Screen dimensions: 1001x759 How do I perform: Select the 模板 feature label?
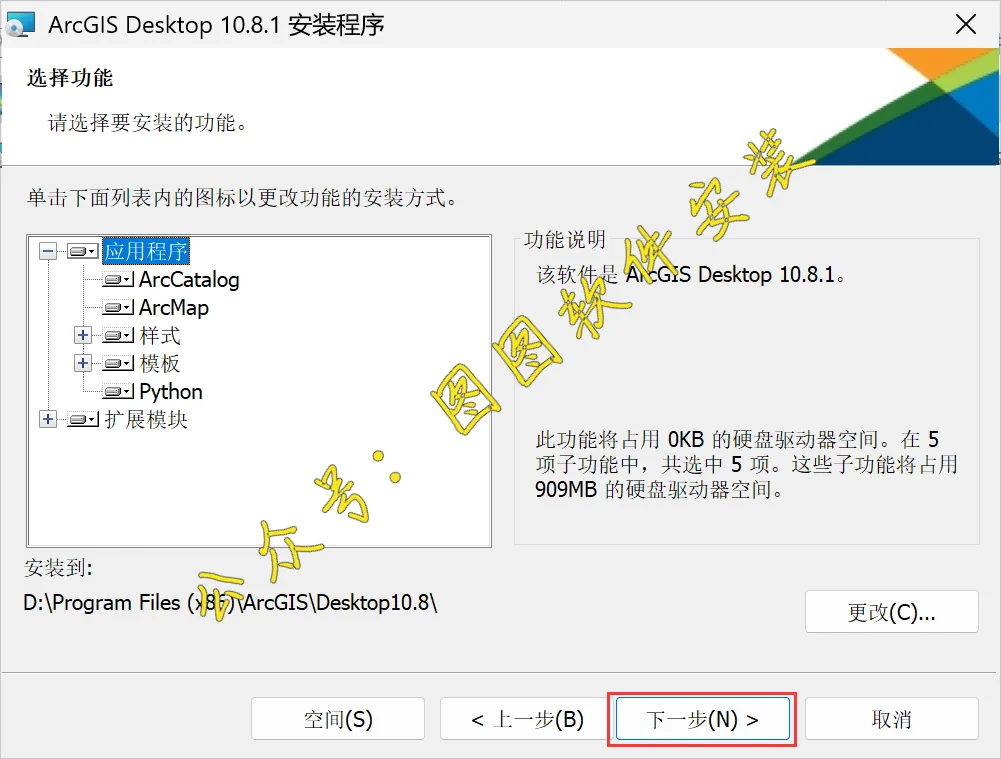160,363
